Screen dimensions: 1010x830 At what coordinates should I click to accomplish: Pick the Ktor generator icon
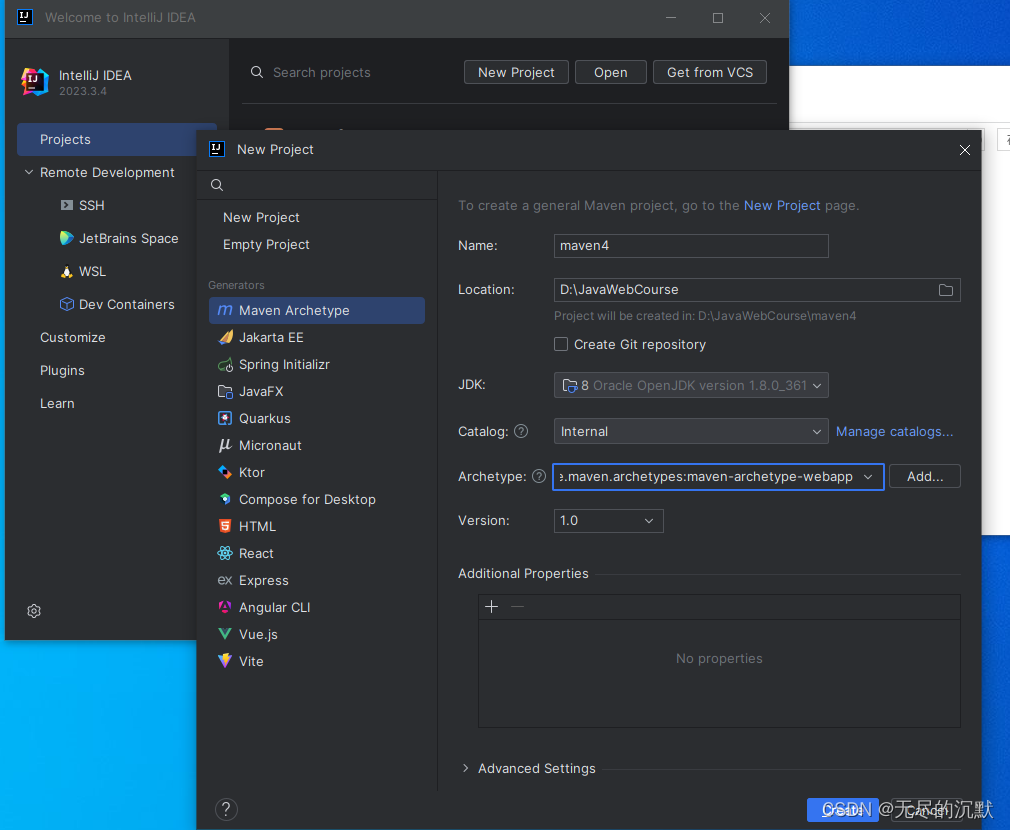click(225, 473)
